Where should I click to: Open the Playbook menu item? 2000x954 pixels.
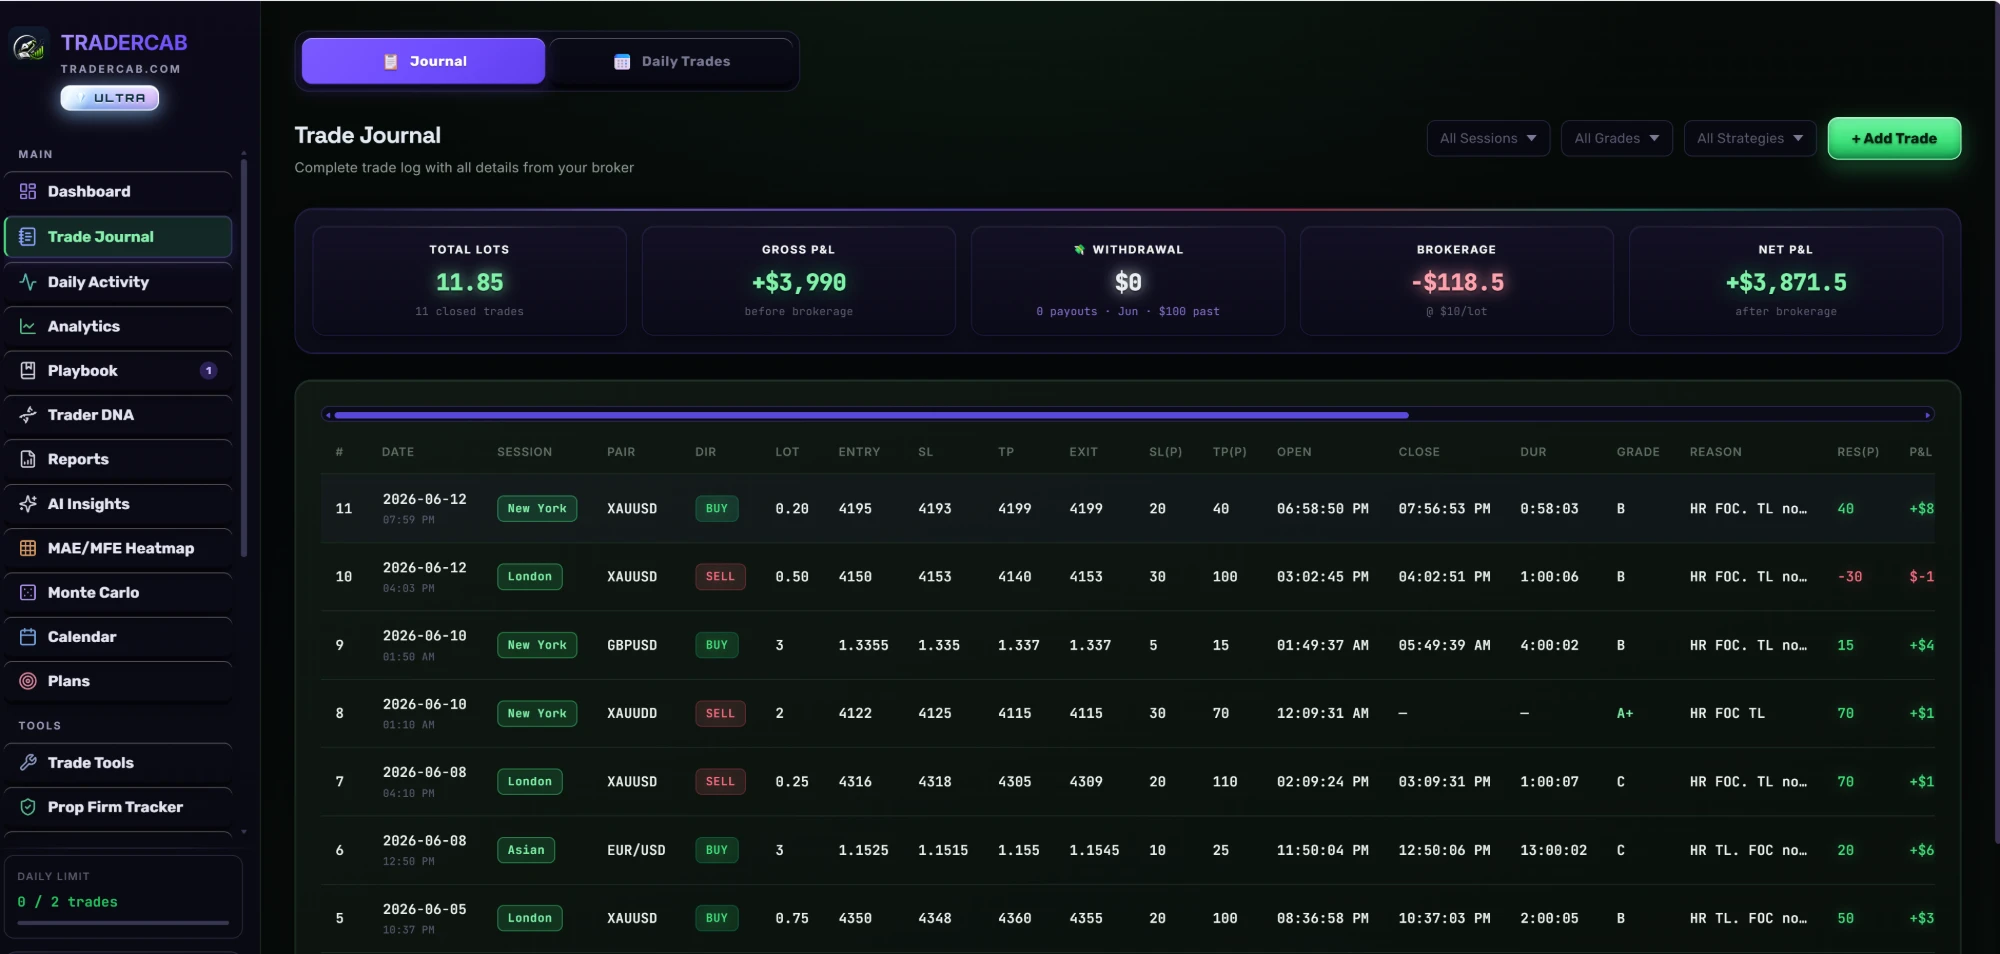(118, 370)
